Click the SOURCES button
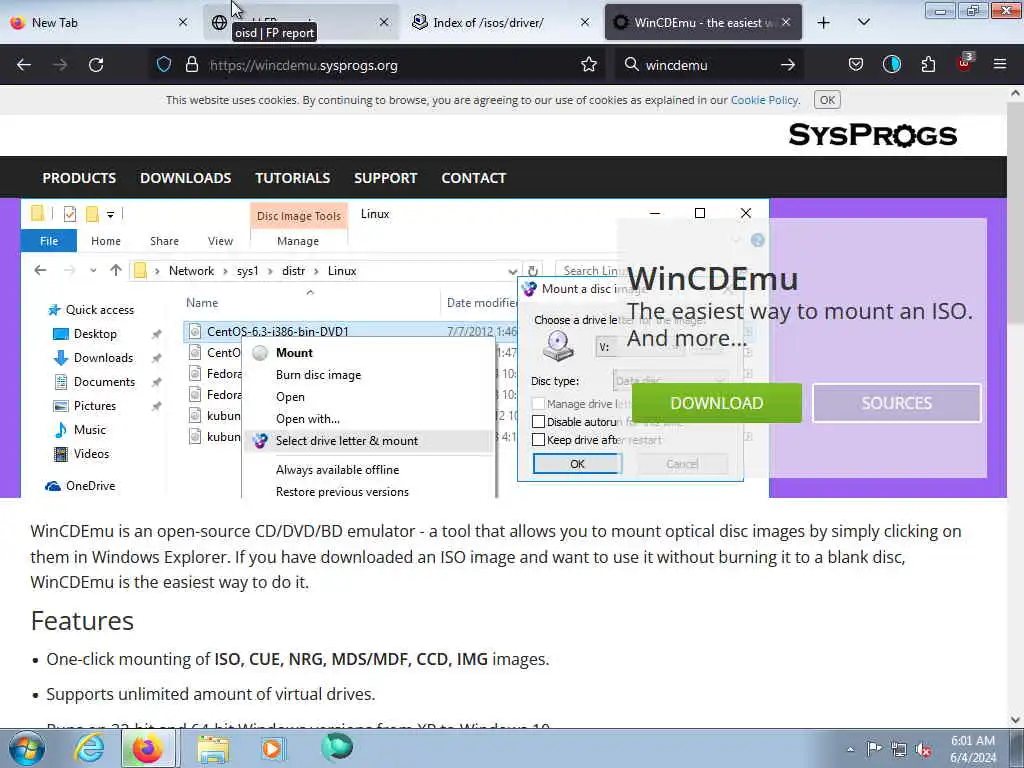The width and height of the screenshot is (1024, 768). [x=897, y=403]
